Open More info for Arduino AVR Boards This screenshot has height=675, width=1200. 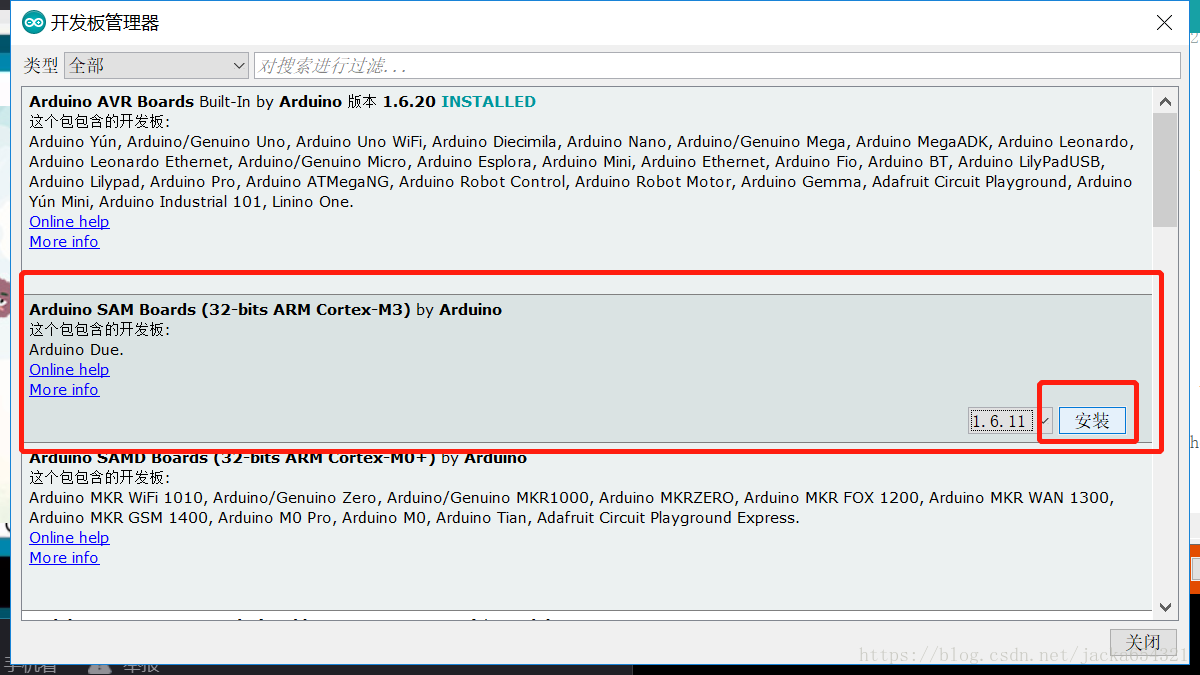click(64, 242)
